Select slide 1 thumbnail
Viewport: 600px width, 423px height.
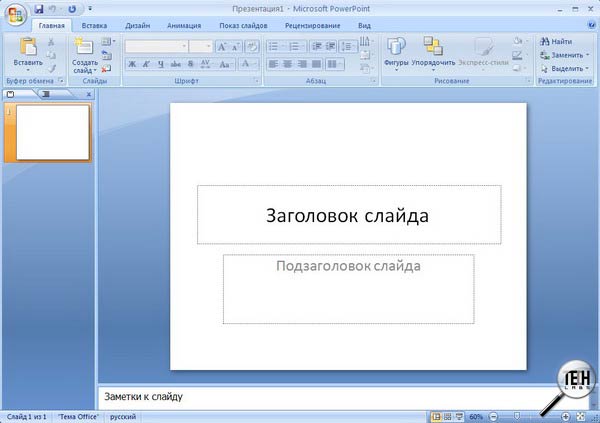(x=52, y=132)
